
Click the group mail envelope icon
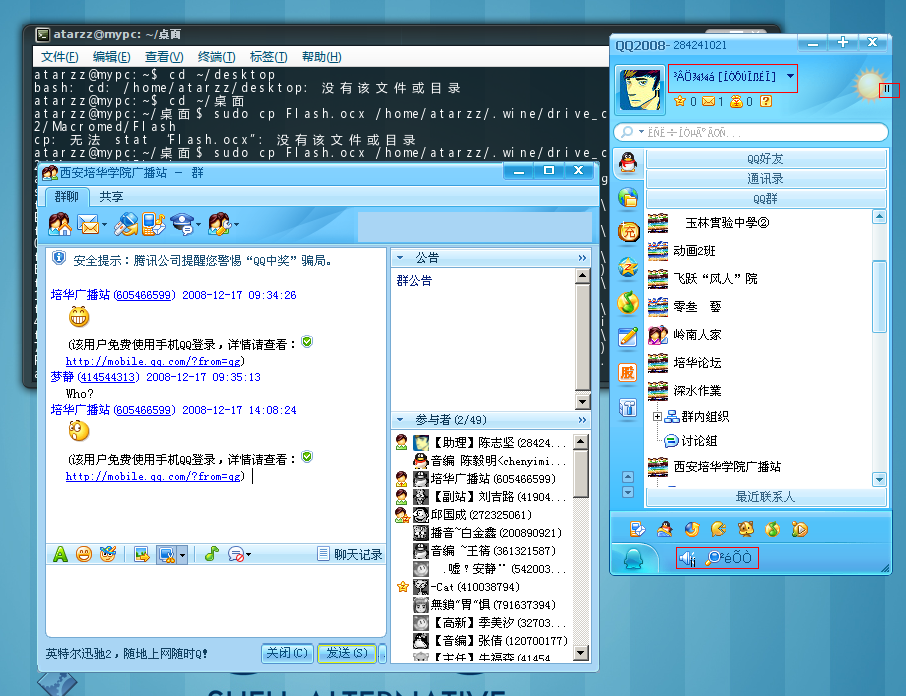click(x=88, y=224)
